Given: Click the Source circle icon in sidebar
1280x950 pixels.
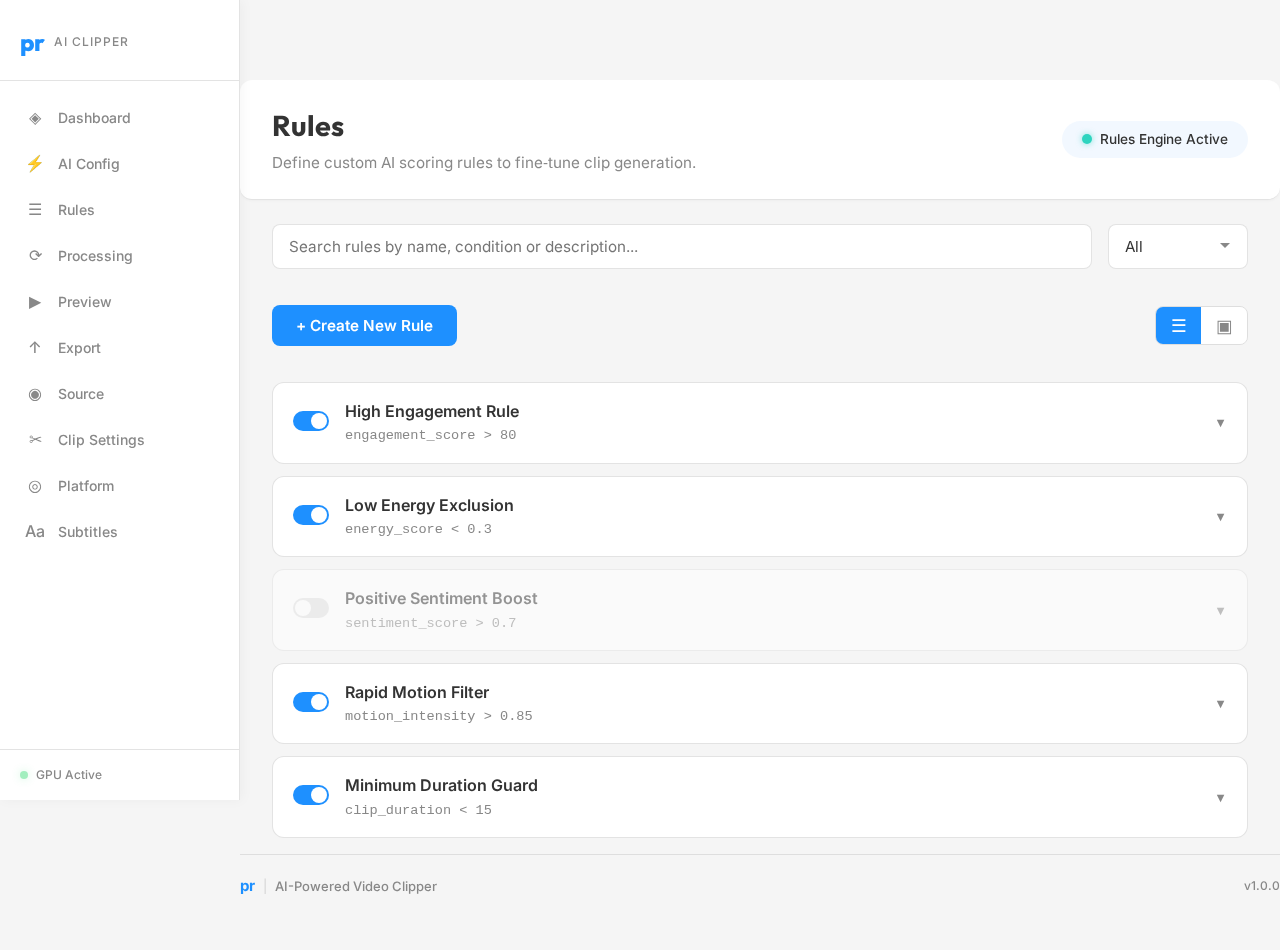Looking at the screenshot, I should point(35,394).
